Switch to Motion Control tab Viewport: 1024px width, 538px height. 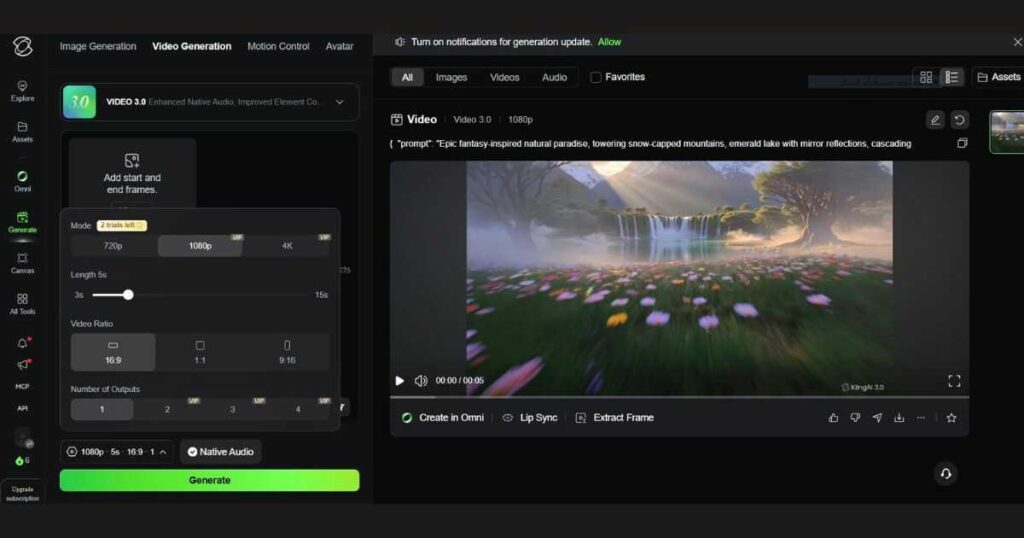(x=278, y=46)
